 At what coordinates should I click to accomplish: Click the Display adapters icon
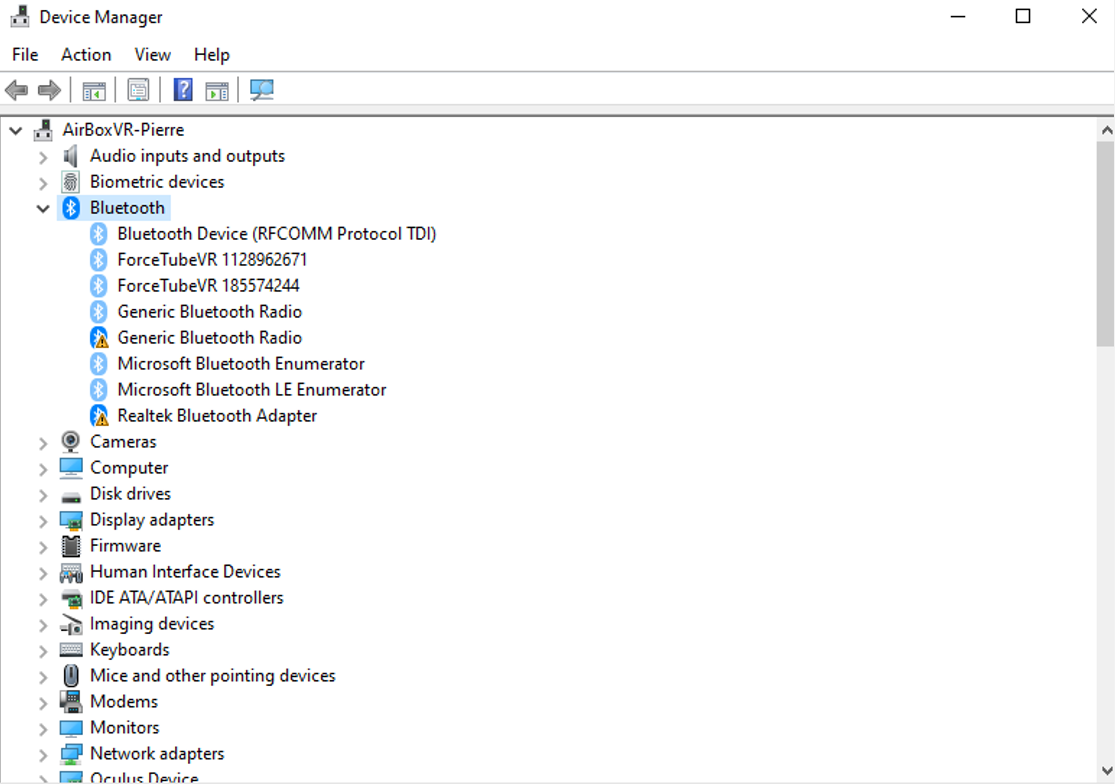point(70,520)
